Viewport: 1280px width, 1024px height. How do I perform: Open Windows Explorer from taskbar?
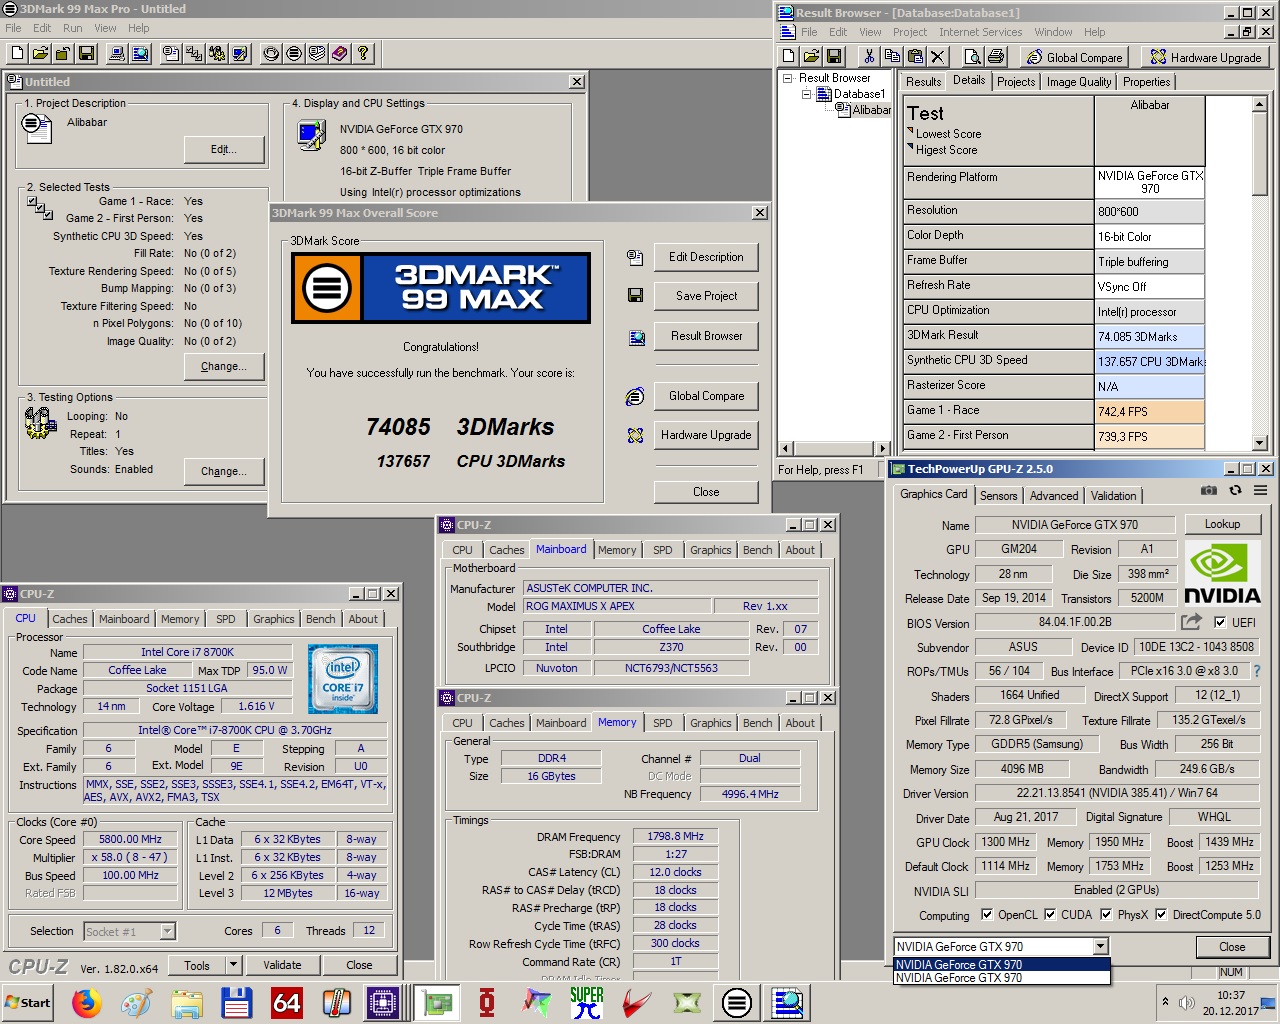tap(187, 1002)
